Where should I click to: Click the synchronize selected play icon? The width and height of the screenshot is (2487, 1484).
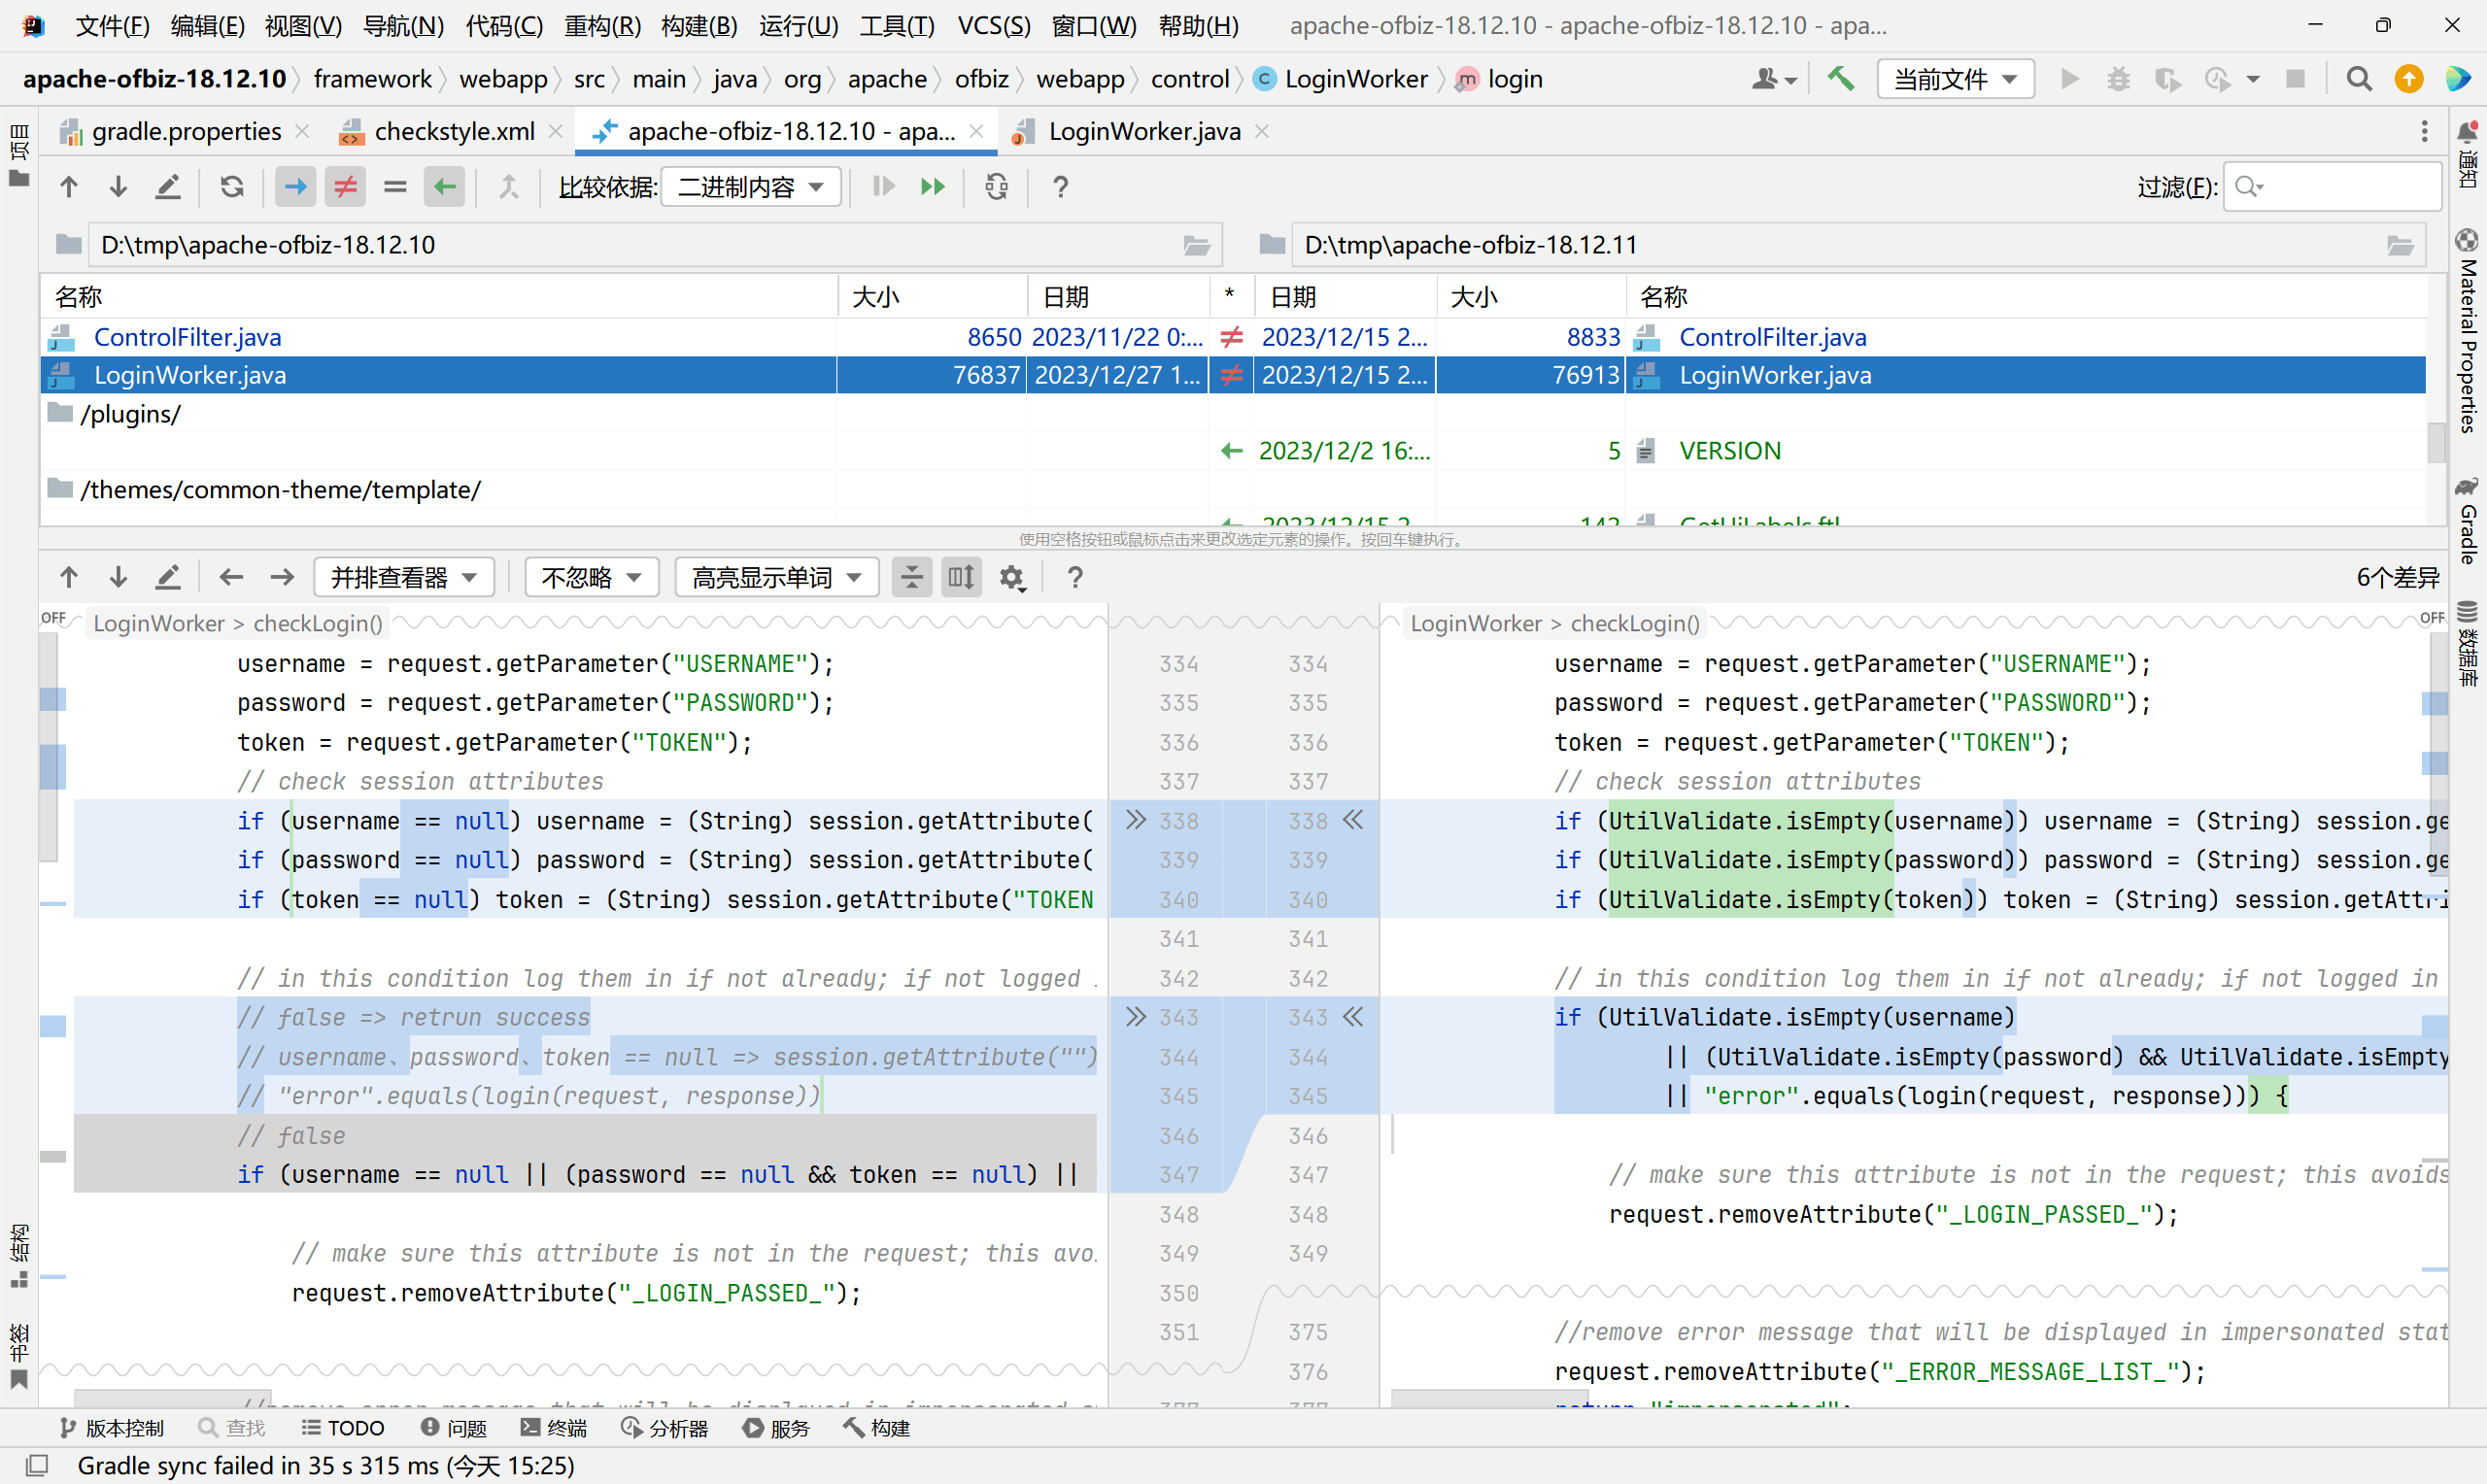click(883, 187)
